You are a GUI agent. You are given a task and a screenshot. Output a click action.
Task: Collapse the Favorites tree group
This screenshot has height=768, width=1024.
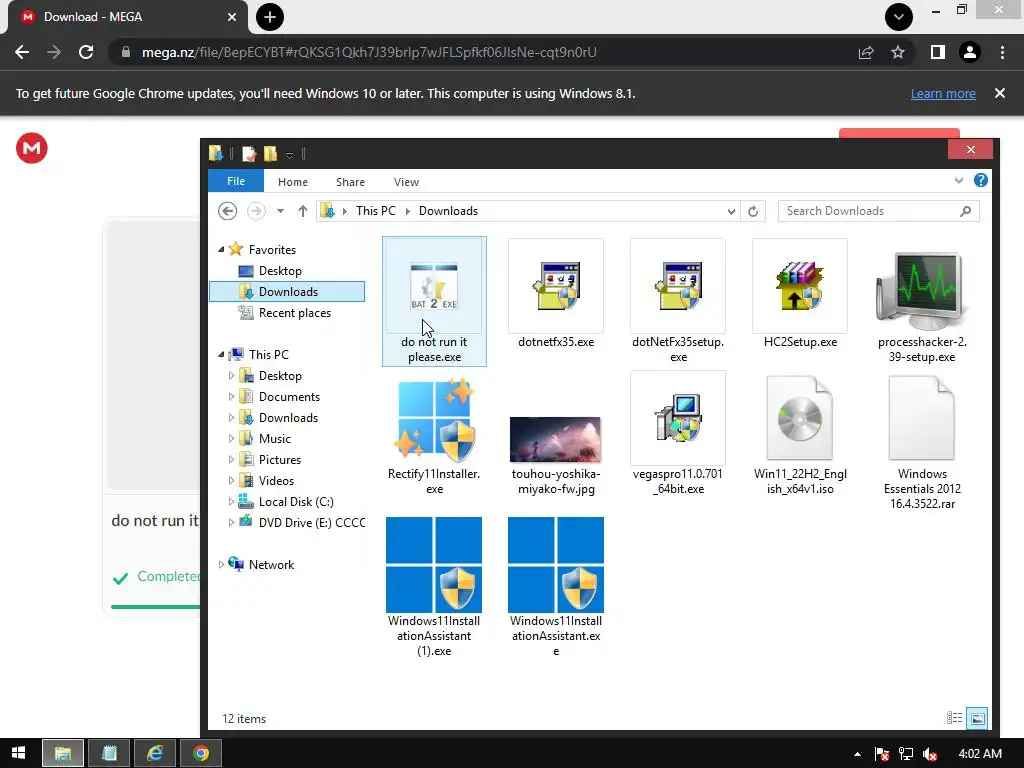(221, 249)
